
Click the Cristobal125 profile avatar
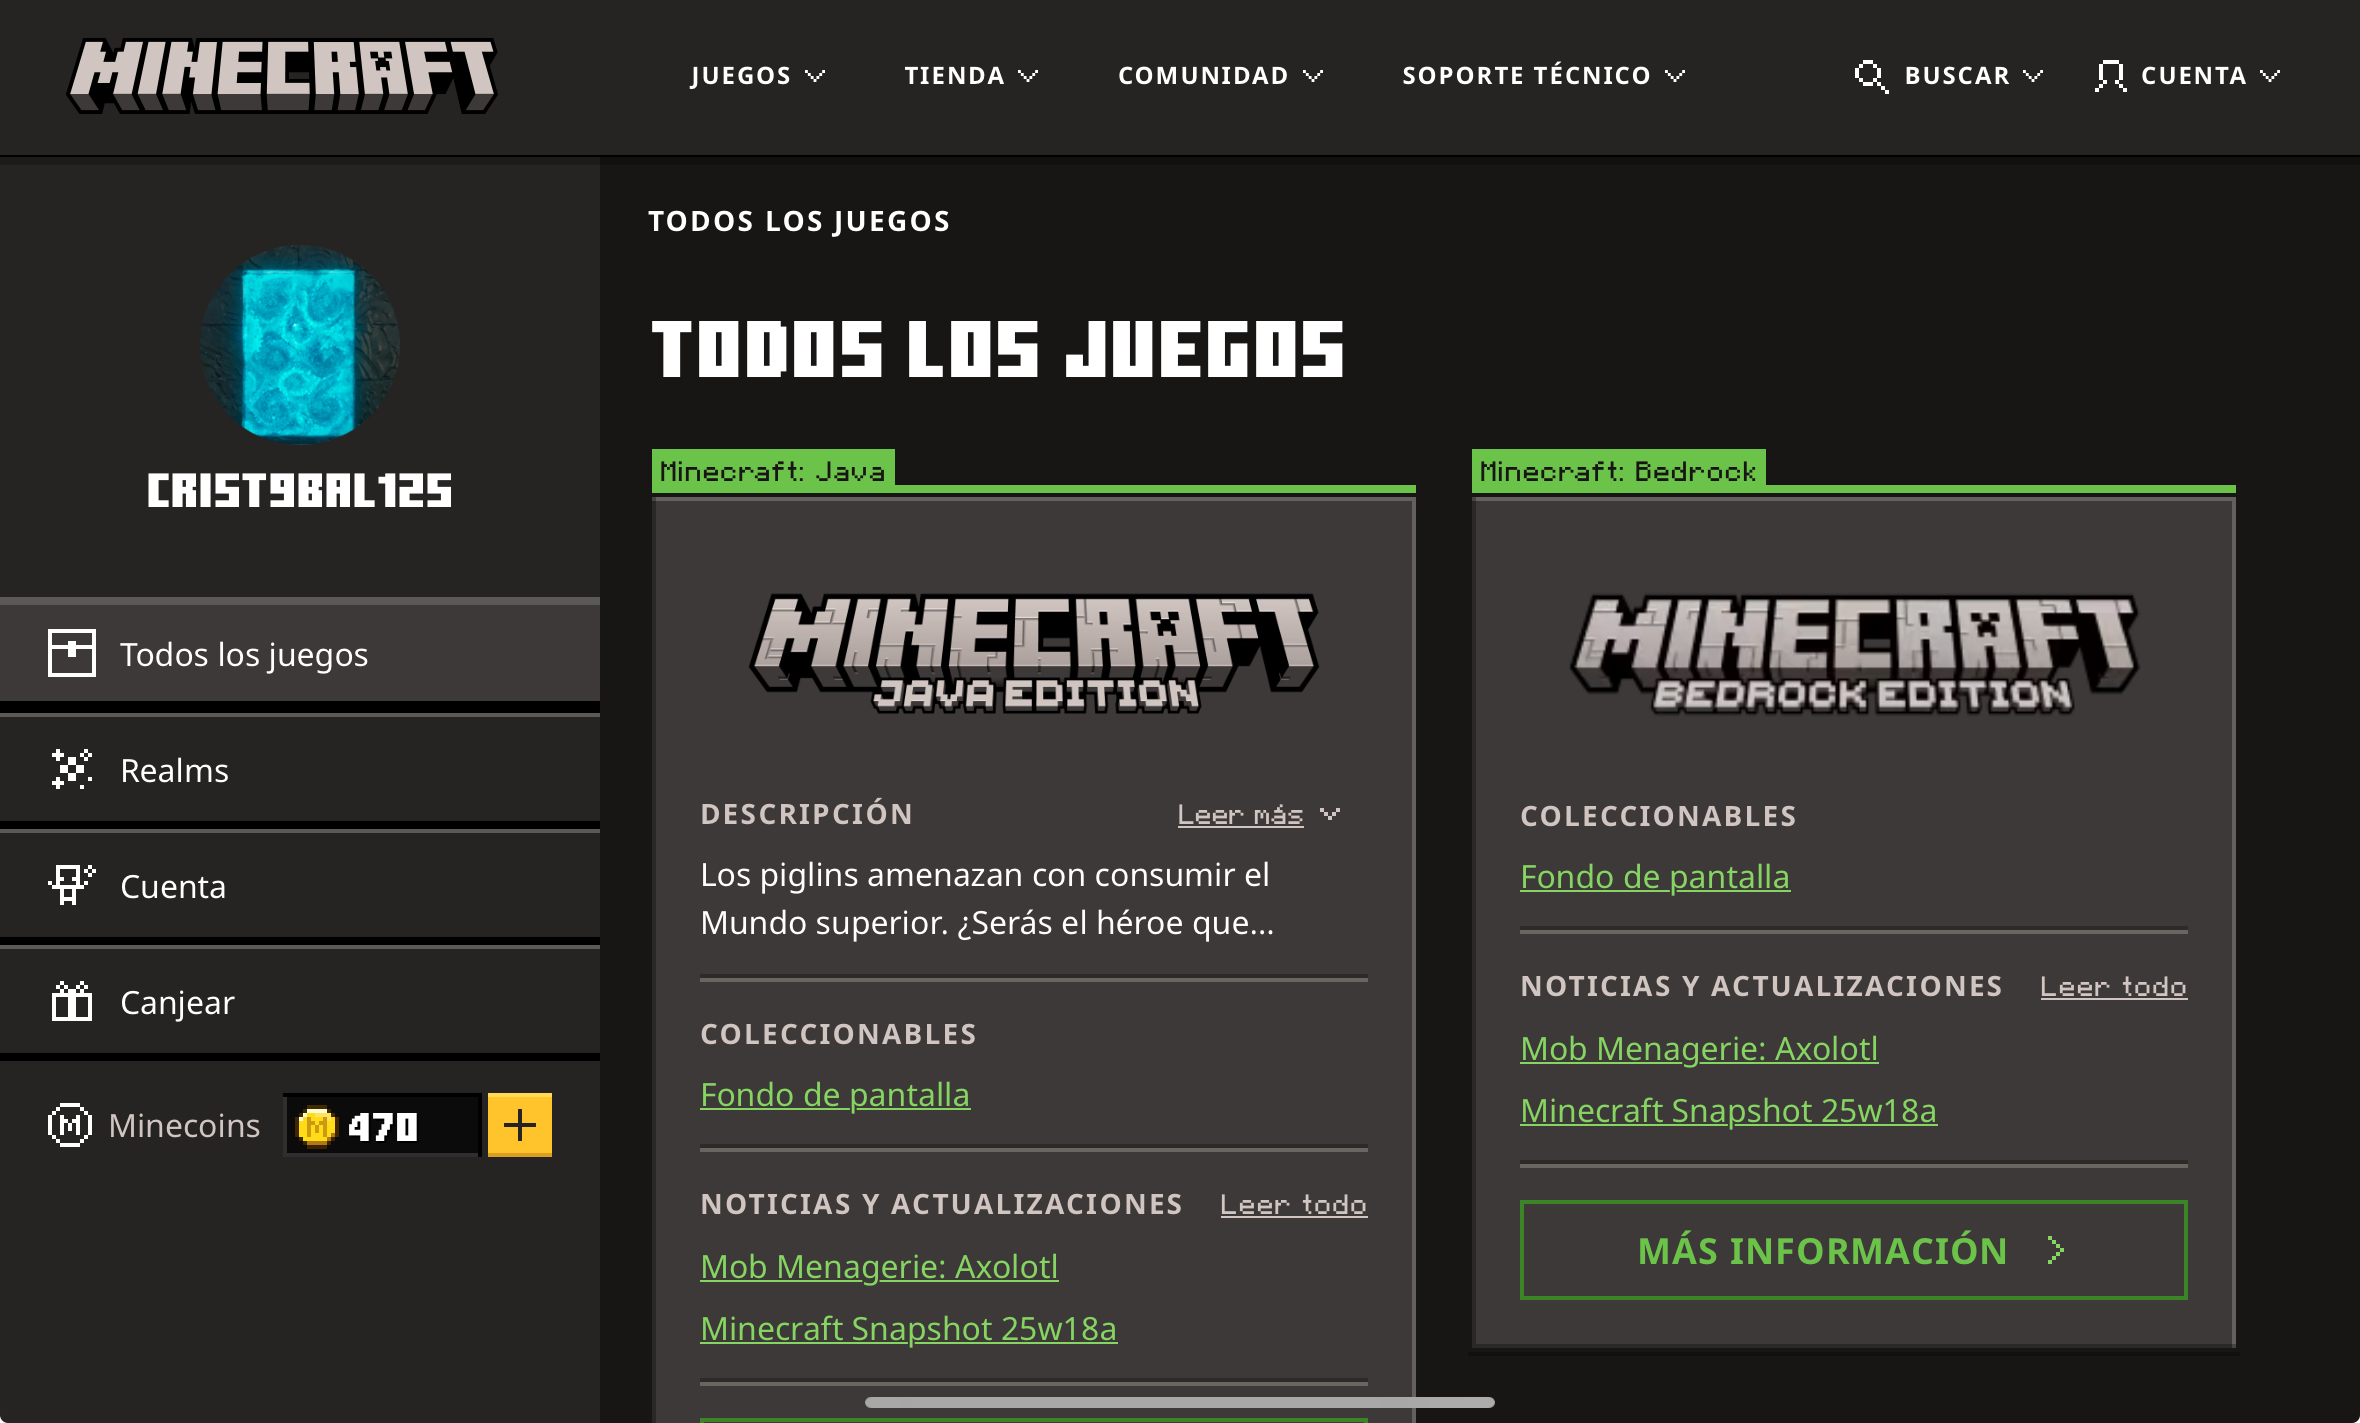[299, 343]
